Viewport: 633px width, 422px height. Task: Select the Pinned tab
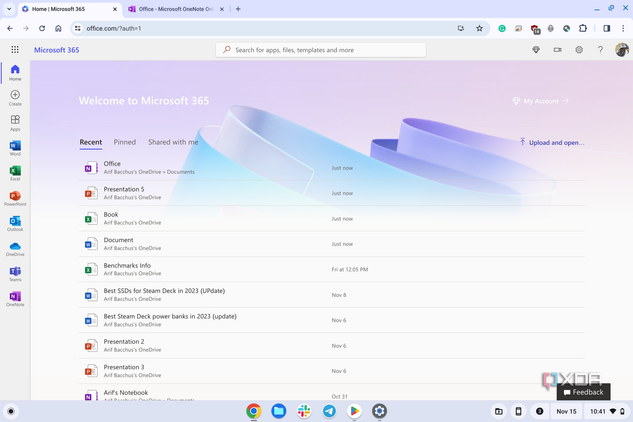tap(124, 142)
